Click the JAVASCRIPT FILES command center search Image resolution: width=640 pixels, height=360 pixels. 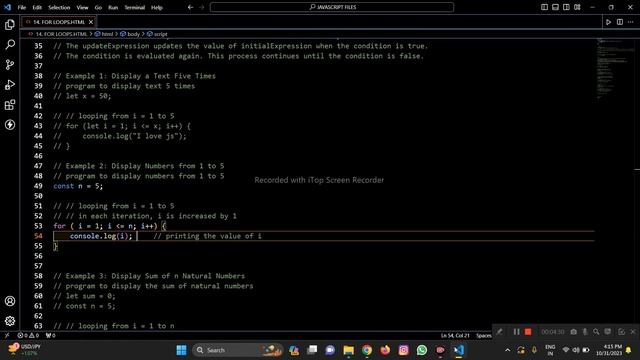[x=332, y=7]
